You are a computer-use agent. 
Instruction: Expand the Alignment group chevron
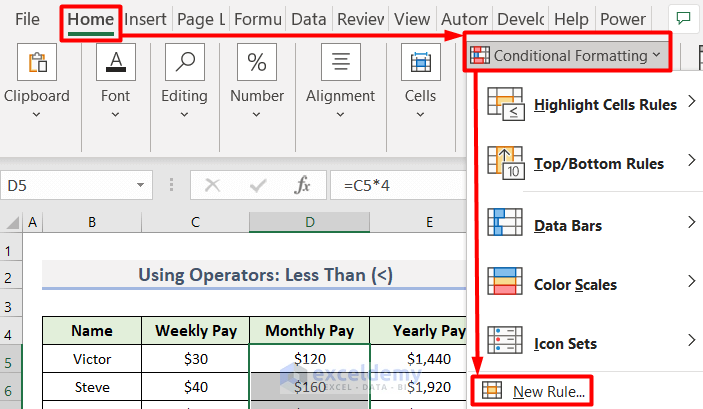tap(340, 115)
